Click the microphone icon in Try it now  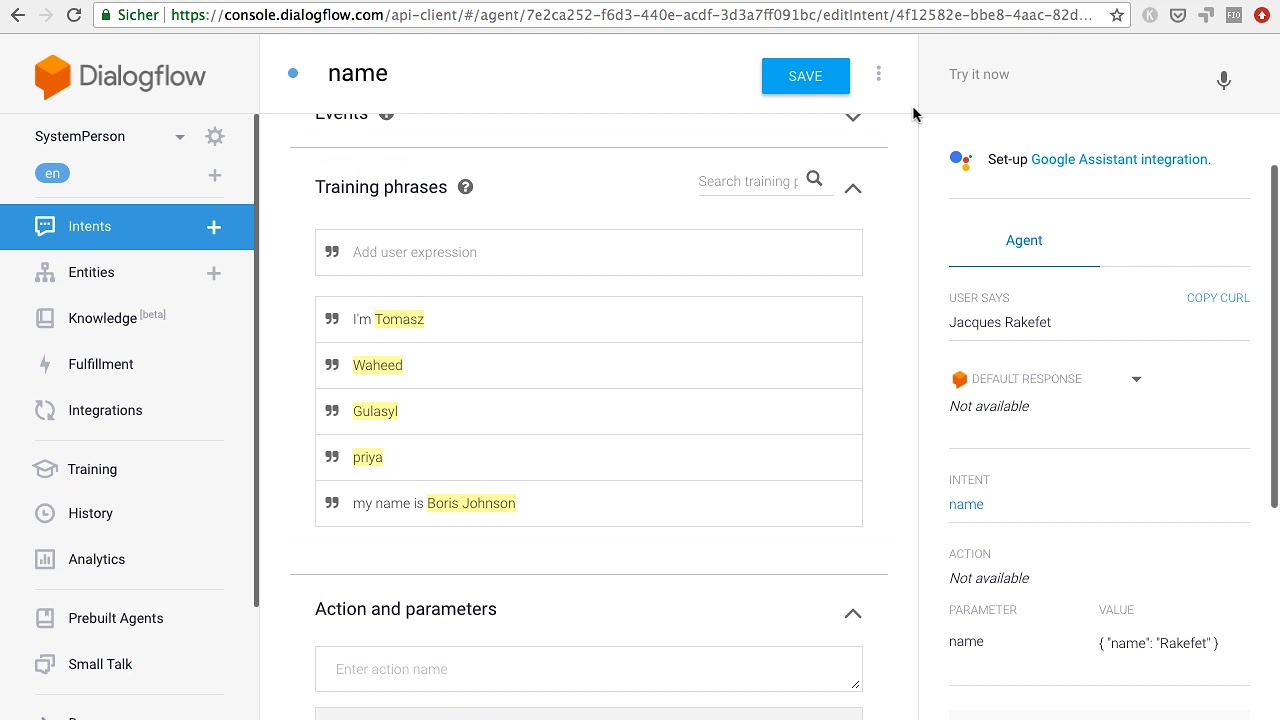(1223, 80)
